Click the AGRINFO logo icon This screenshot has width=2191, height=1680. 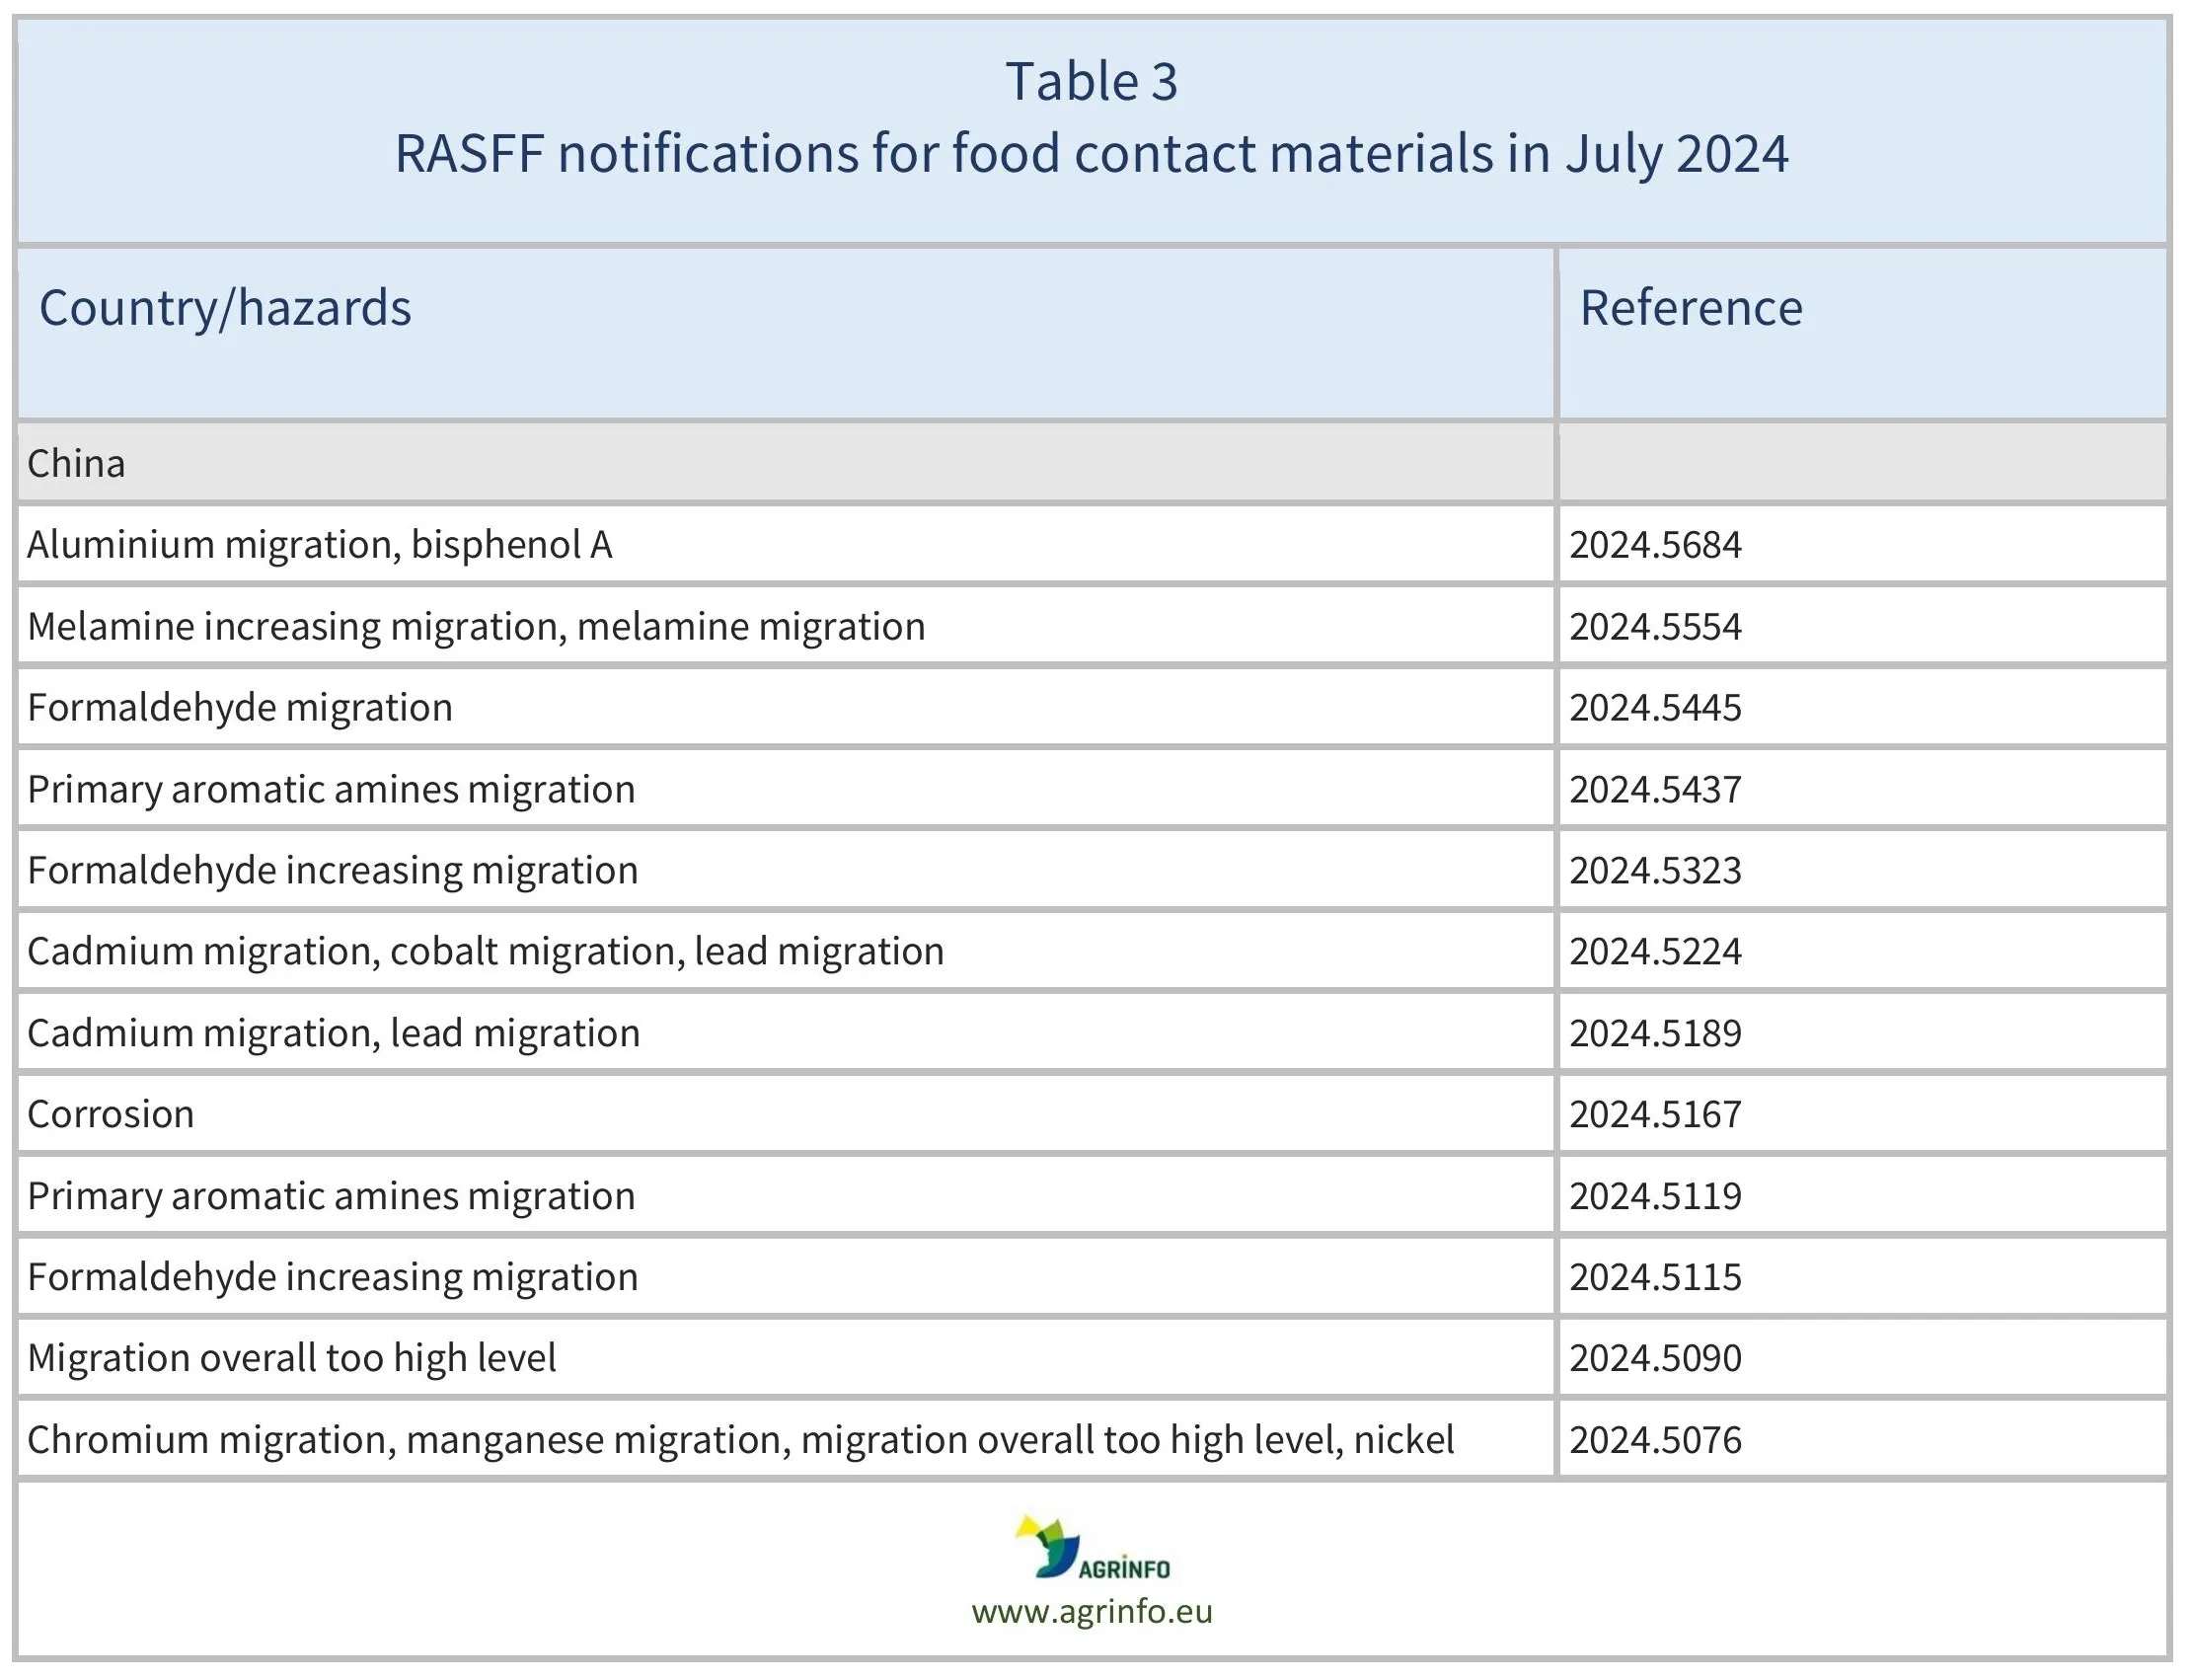pos(1092,1548)
